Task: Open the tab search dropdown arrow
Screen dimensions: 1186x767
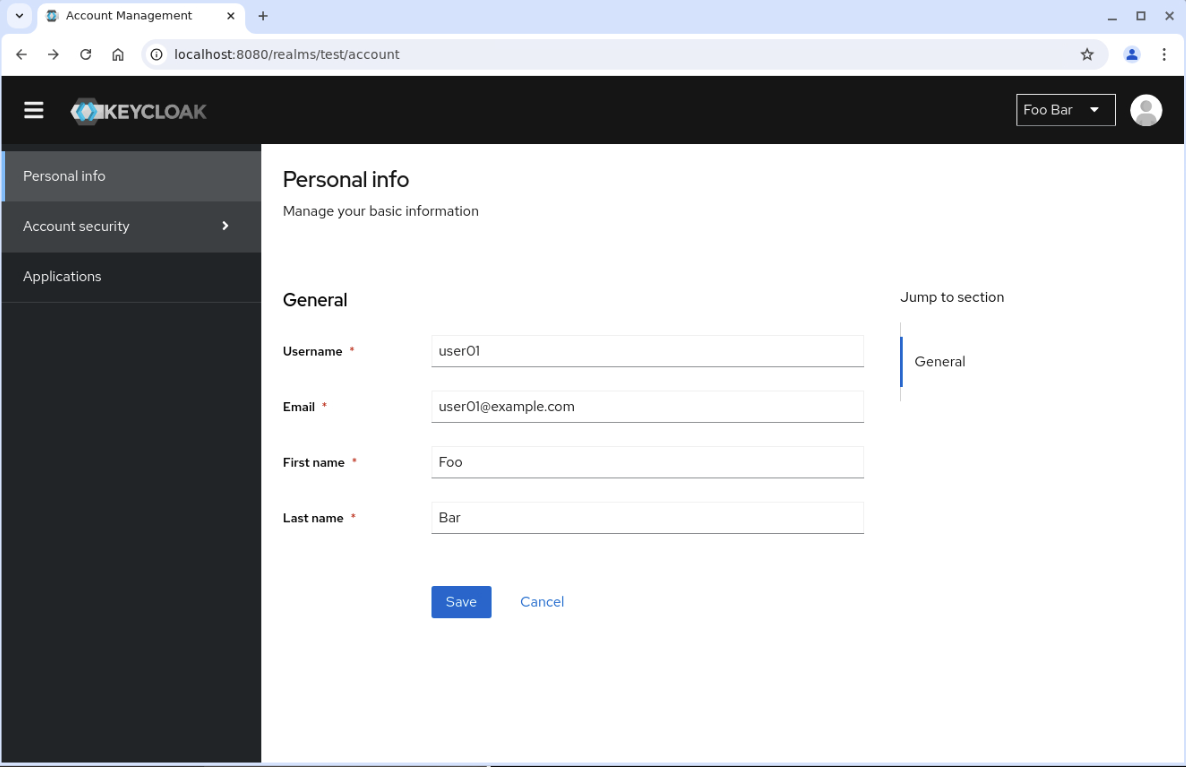Action: (20, 16)
